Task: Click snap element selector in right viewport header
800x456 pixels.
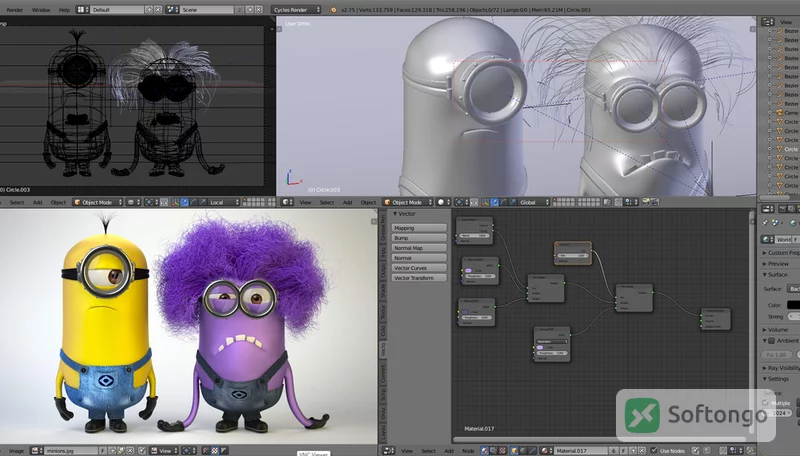Action: pos(631,202)
